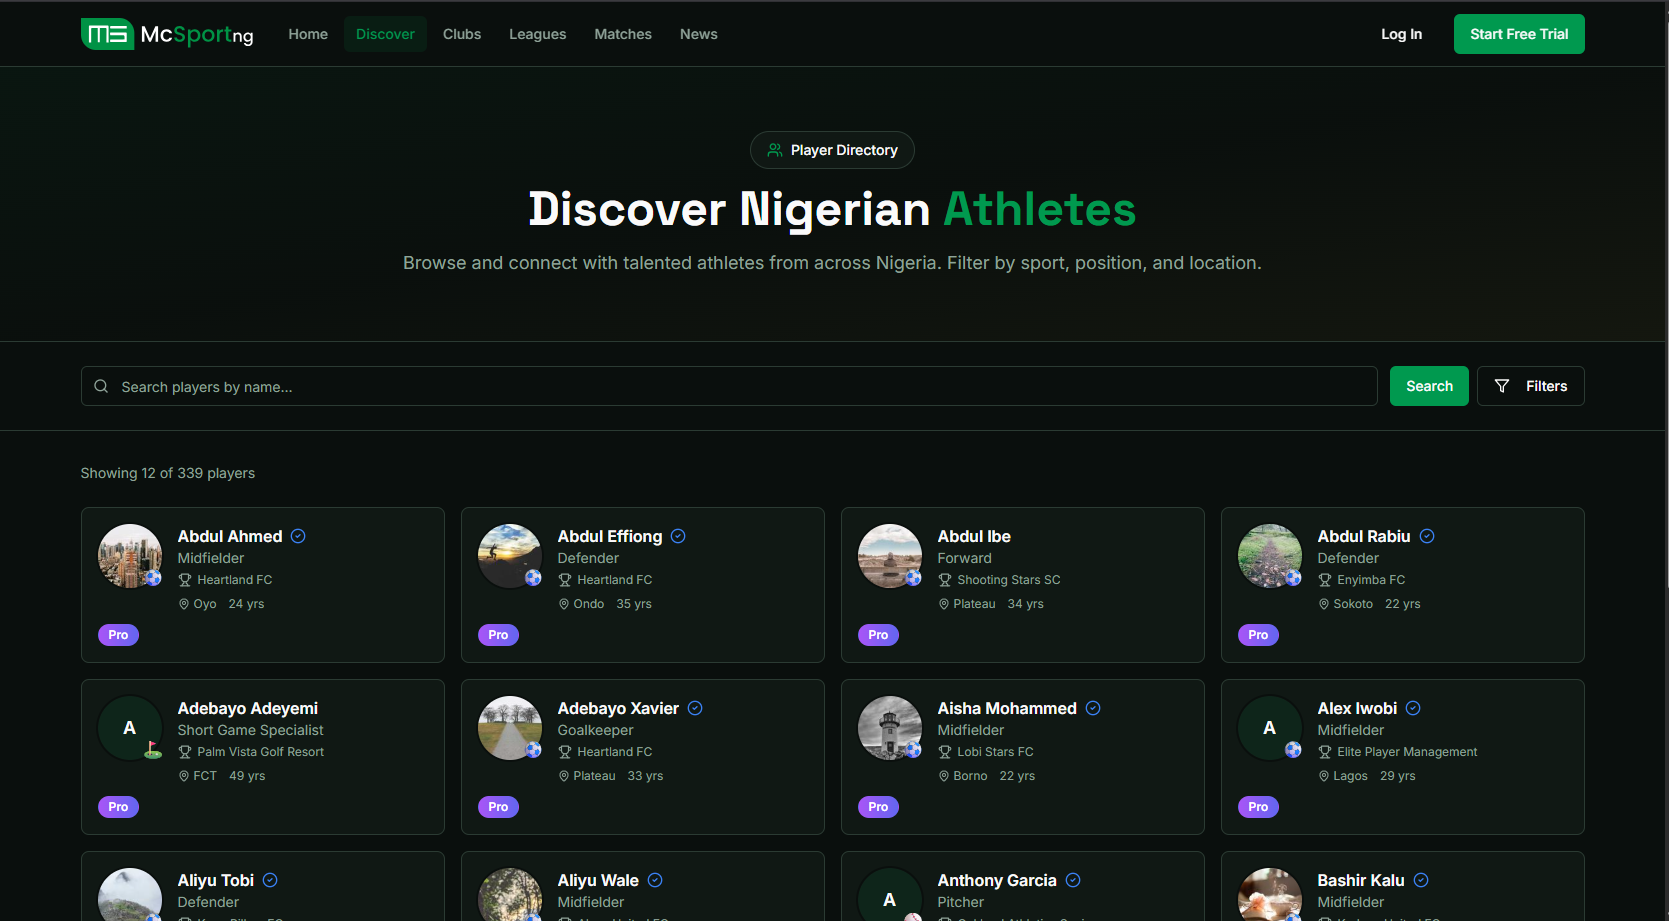Toggle the Pro badge on Abdul Ahmed's card
Screen dimensions: 1669x921
(x=118, y=634)
